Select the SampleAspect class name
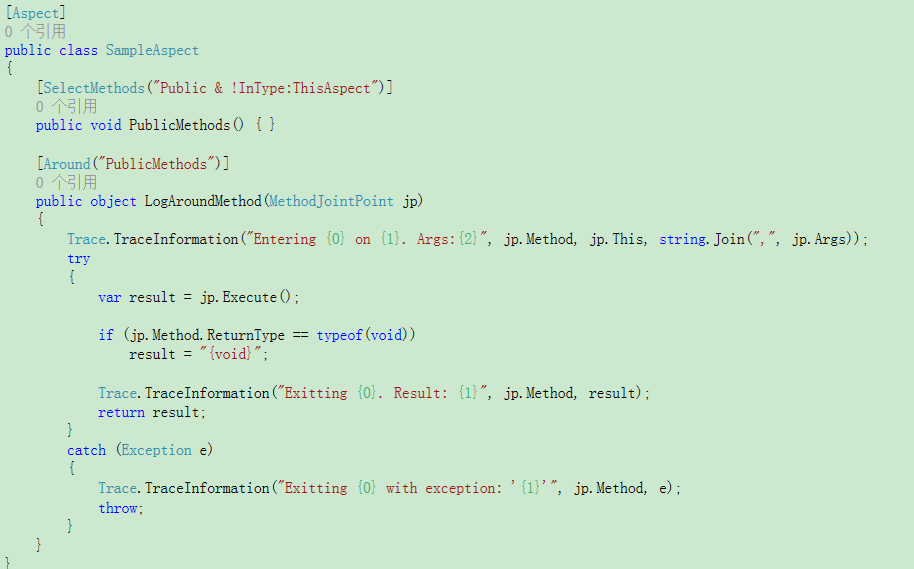Image resolution: width=914 pixels, height=569 pixels. [152, 50]
